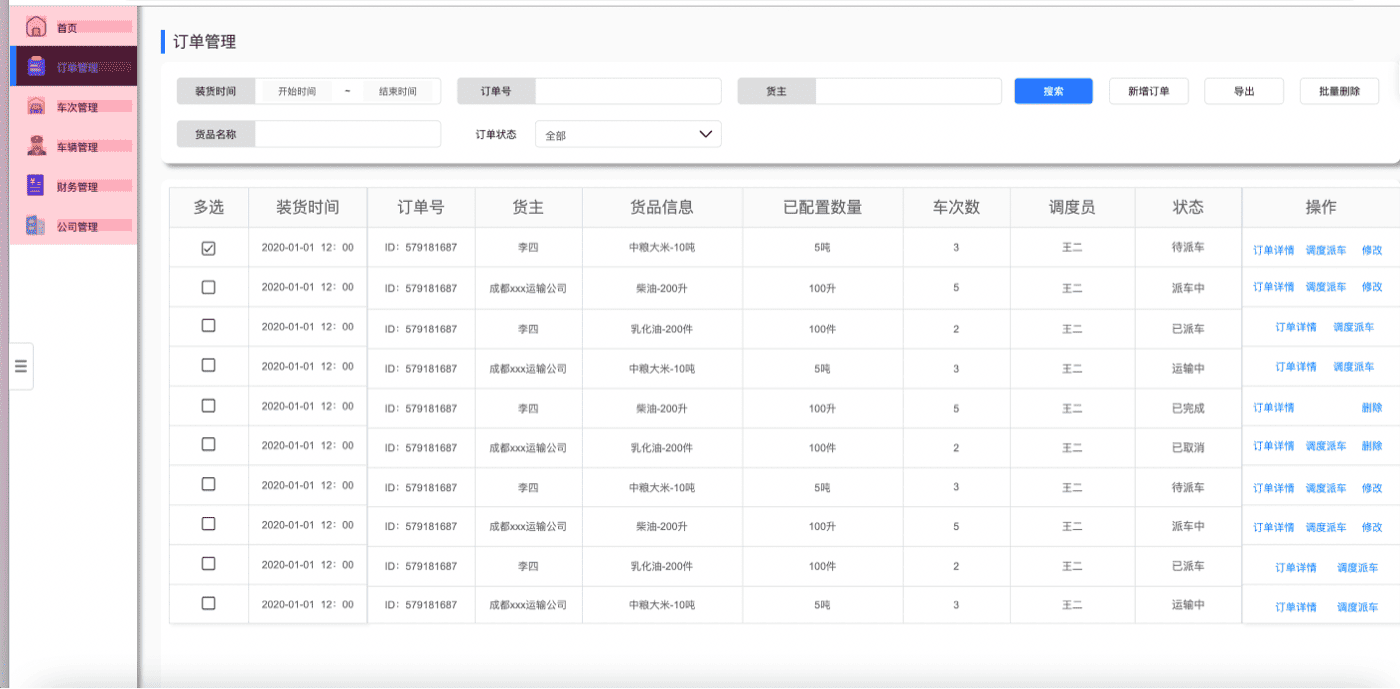This screenshot has height=689, width=1400.
Task: Click the 车辆管理 sidebar icon
Action: point(36,146)
